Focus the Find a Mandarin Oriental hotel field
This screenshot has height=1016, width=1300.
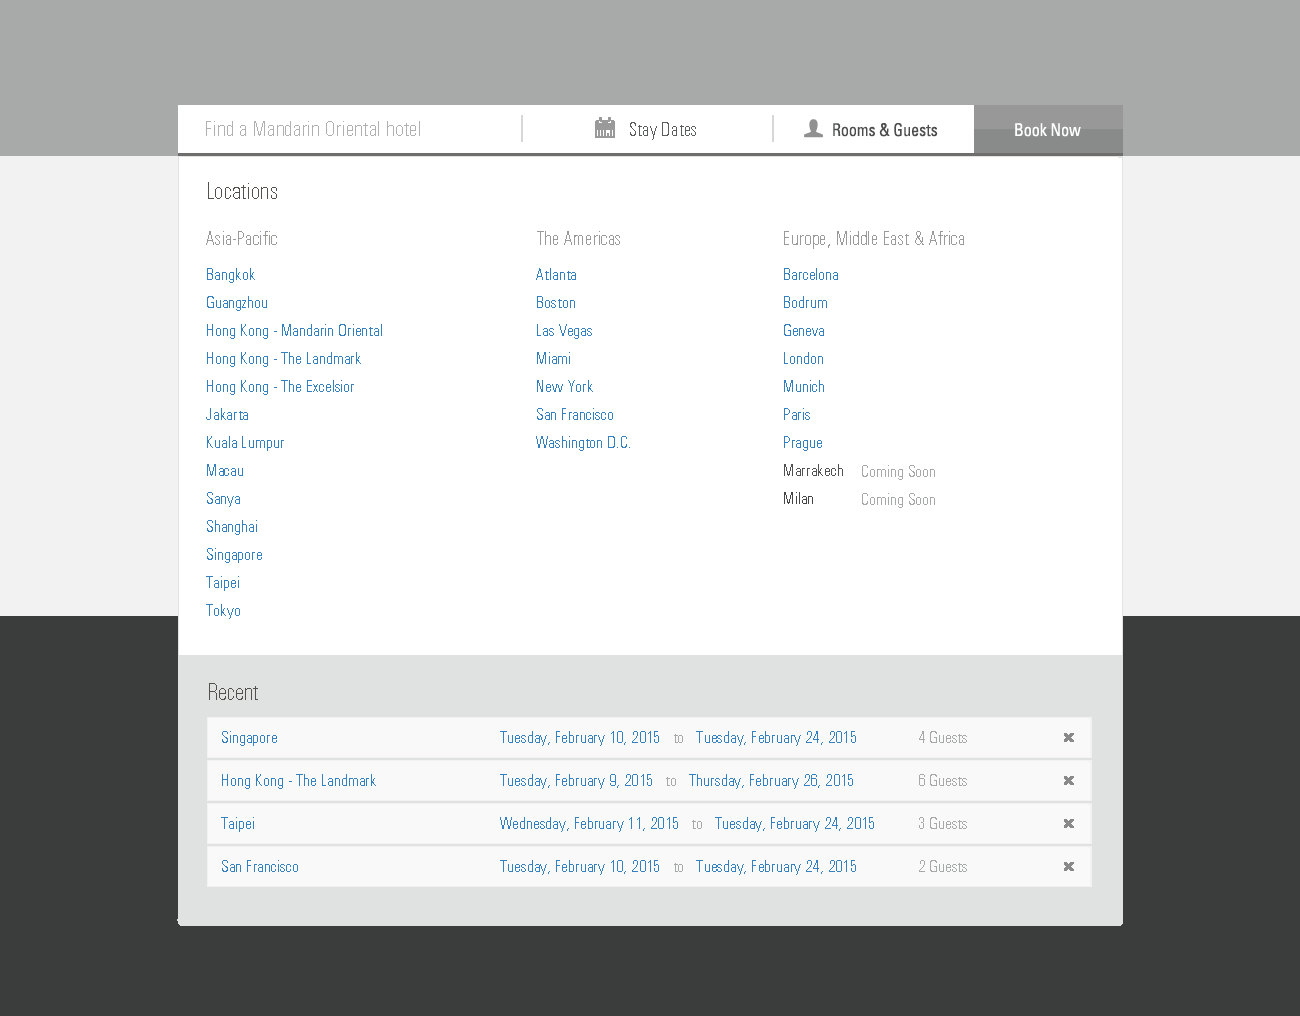click(x=350, y=129)
